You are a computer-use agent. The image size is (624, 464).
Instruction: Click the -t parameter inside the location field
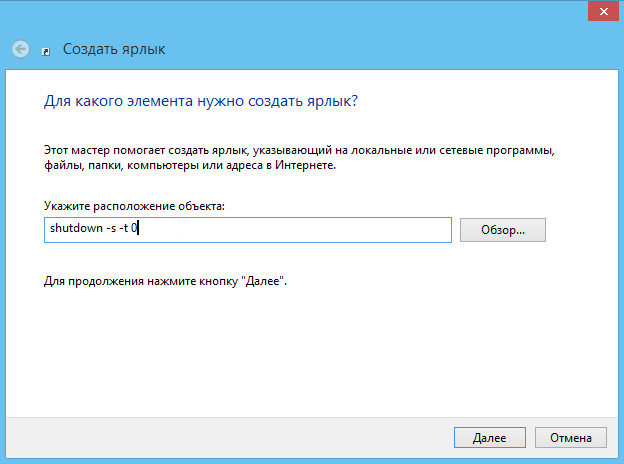click(x=124, y=228)
